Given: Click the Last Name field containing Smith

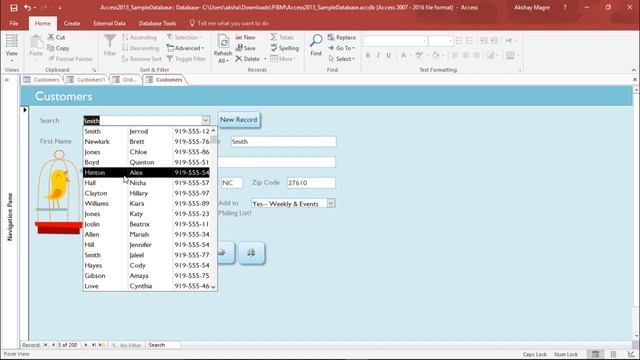Looking at the screenshot, I should pos(283,142).
